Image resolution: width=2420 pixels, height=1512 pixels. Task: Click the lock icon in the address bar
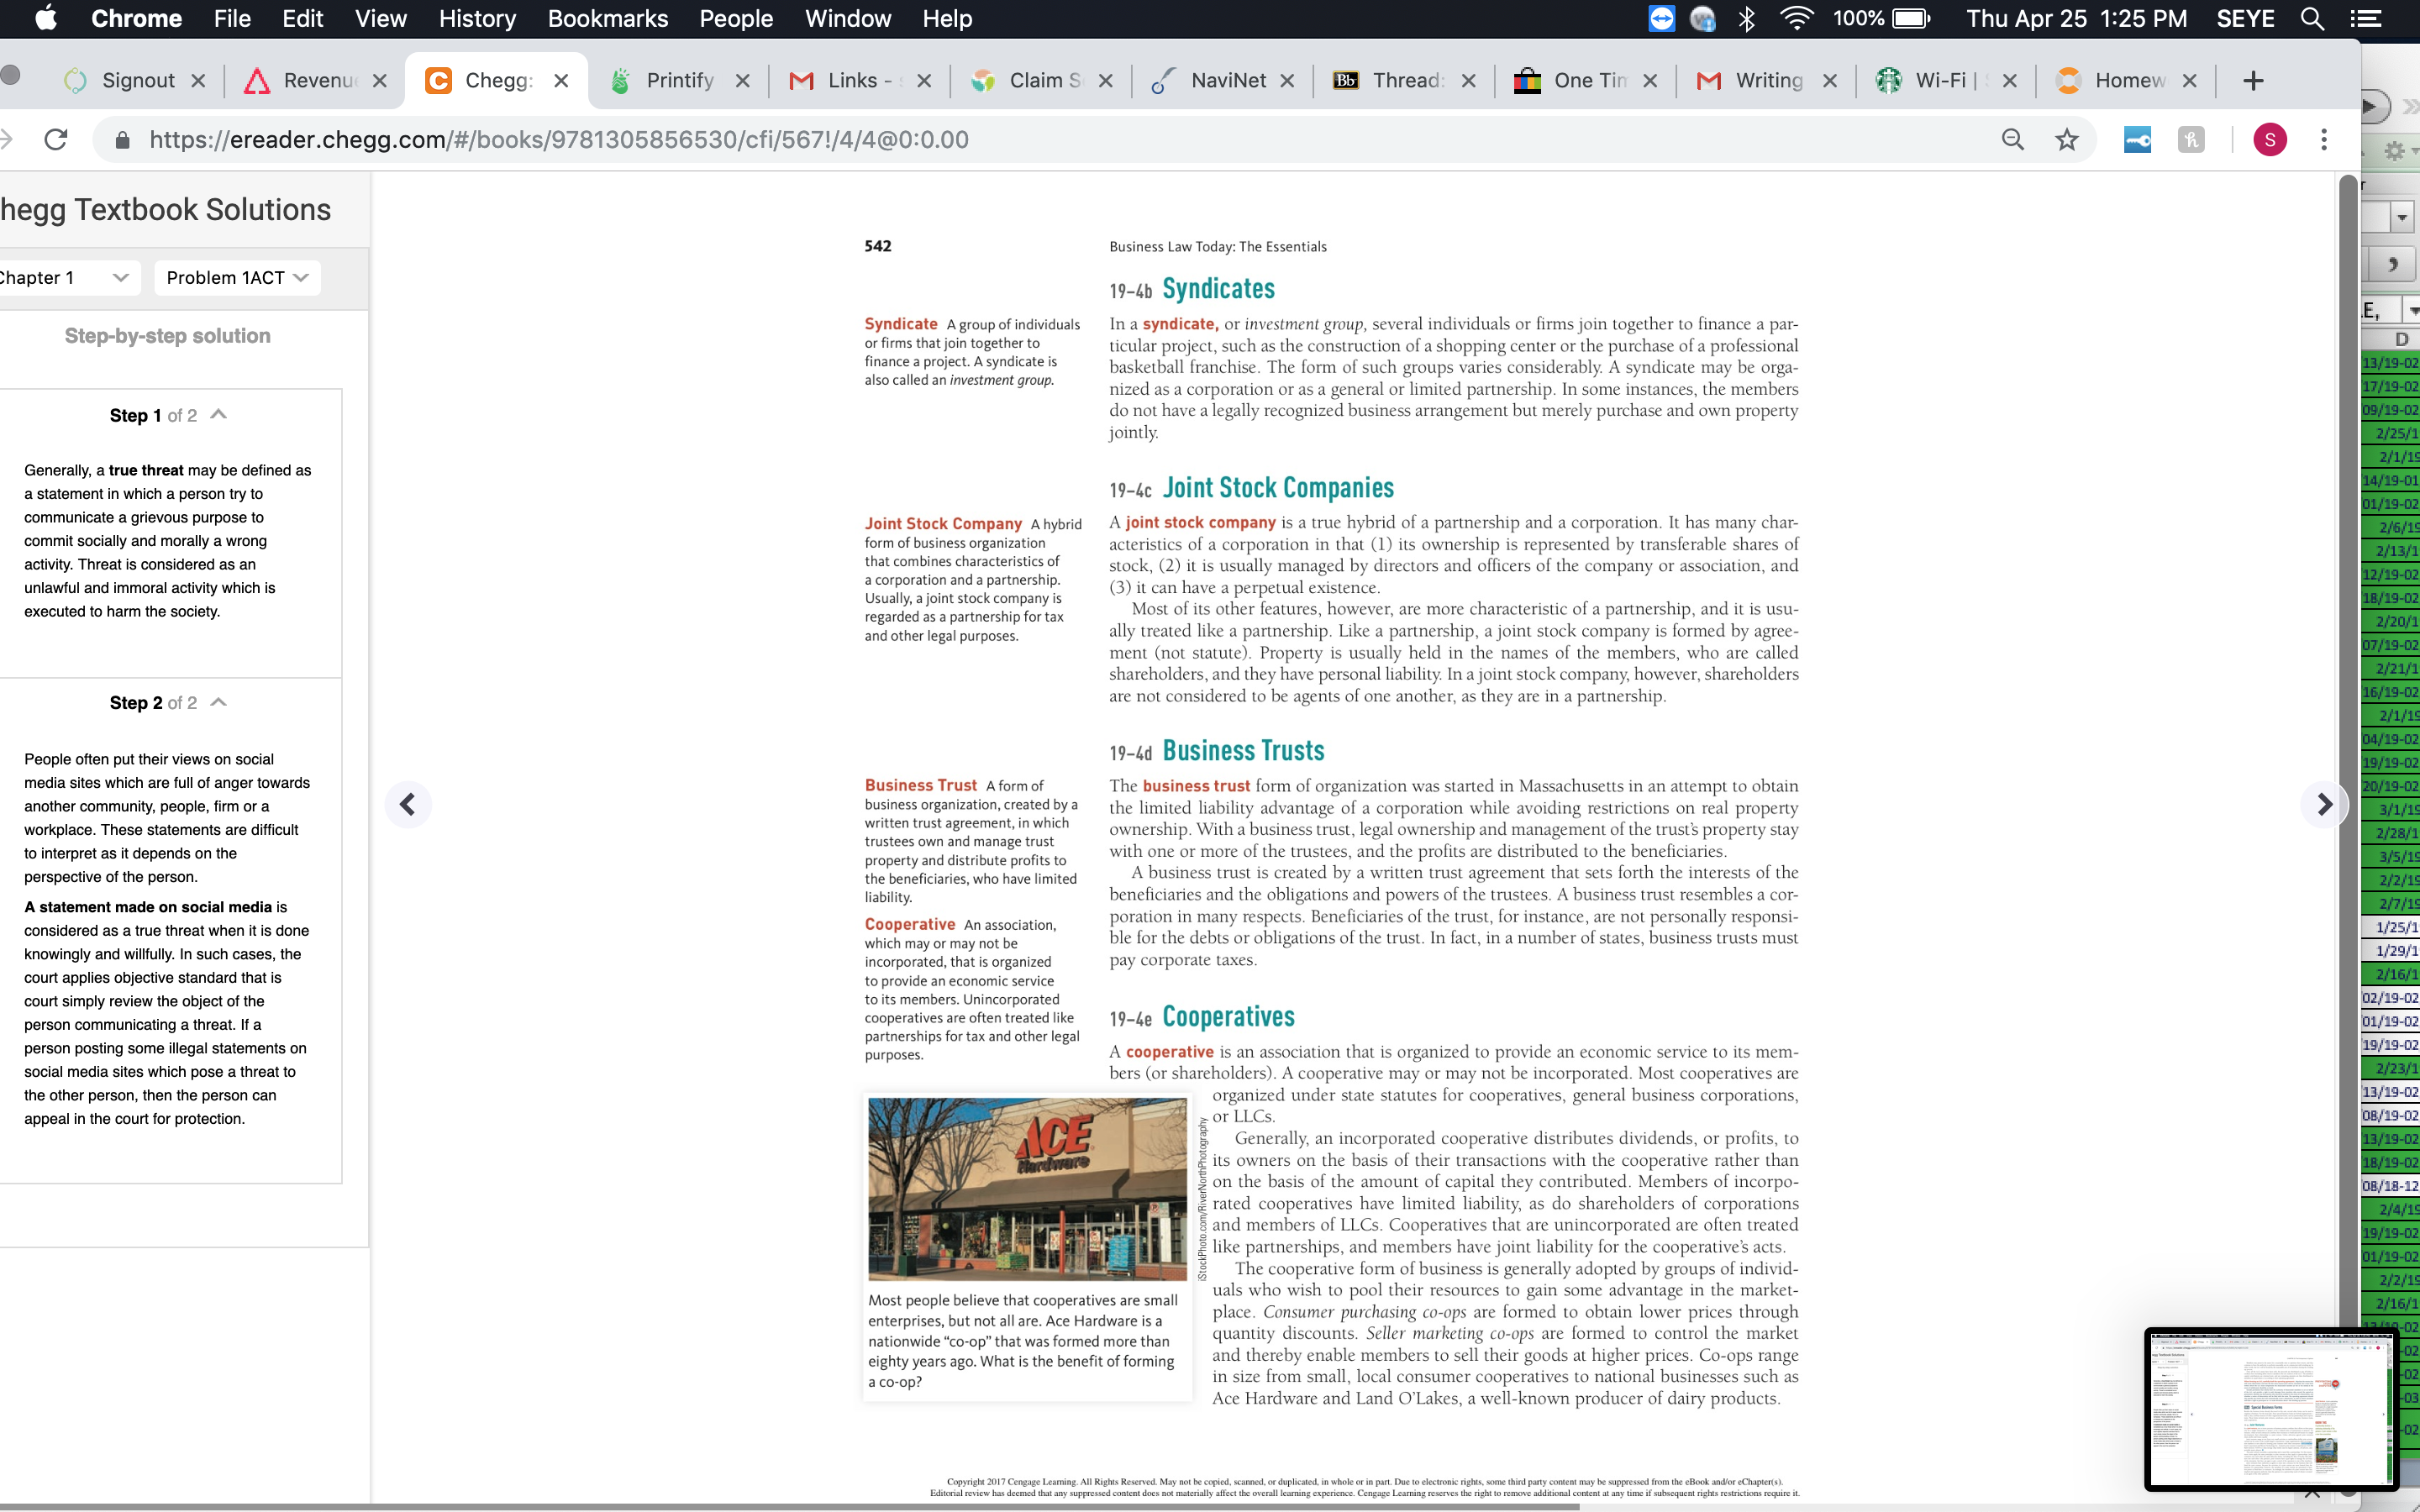click(x=122, y=139)
